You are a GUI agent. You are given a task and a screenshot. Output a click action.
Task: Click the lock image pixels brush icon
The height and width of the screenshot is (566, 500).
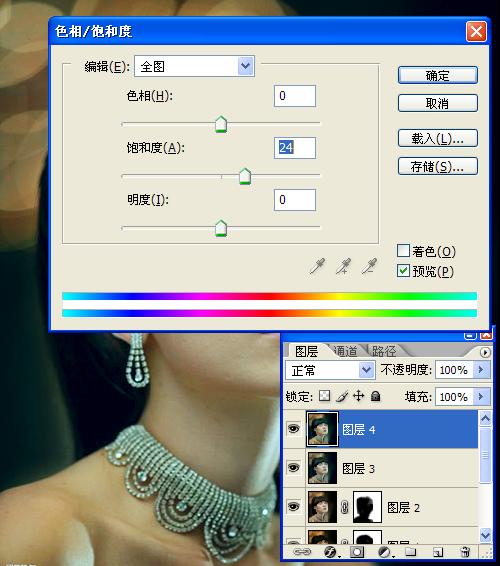pyautogui.click(x=342, y=396)
